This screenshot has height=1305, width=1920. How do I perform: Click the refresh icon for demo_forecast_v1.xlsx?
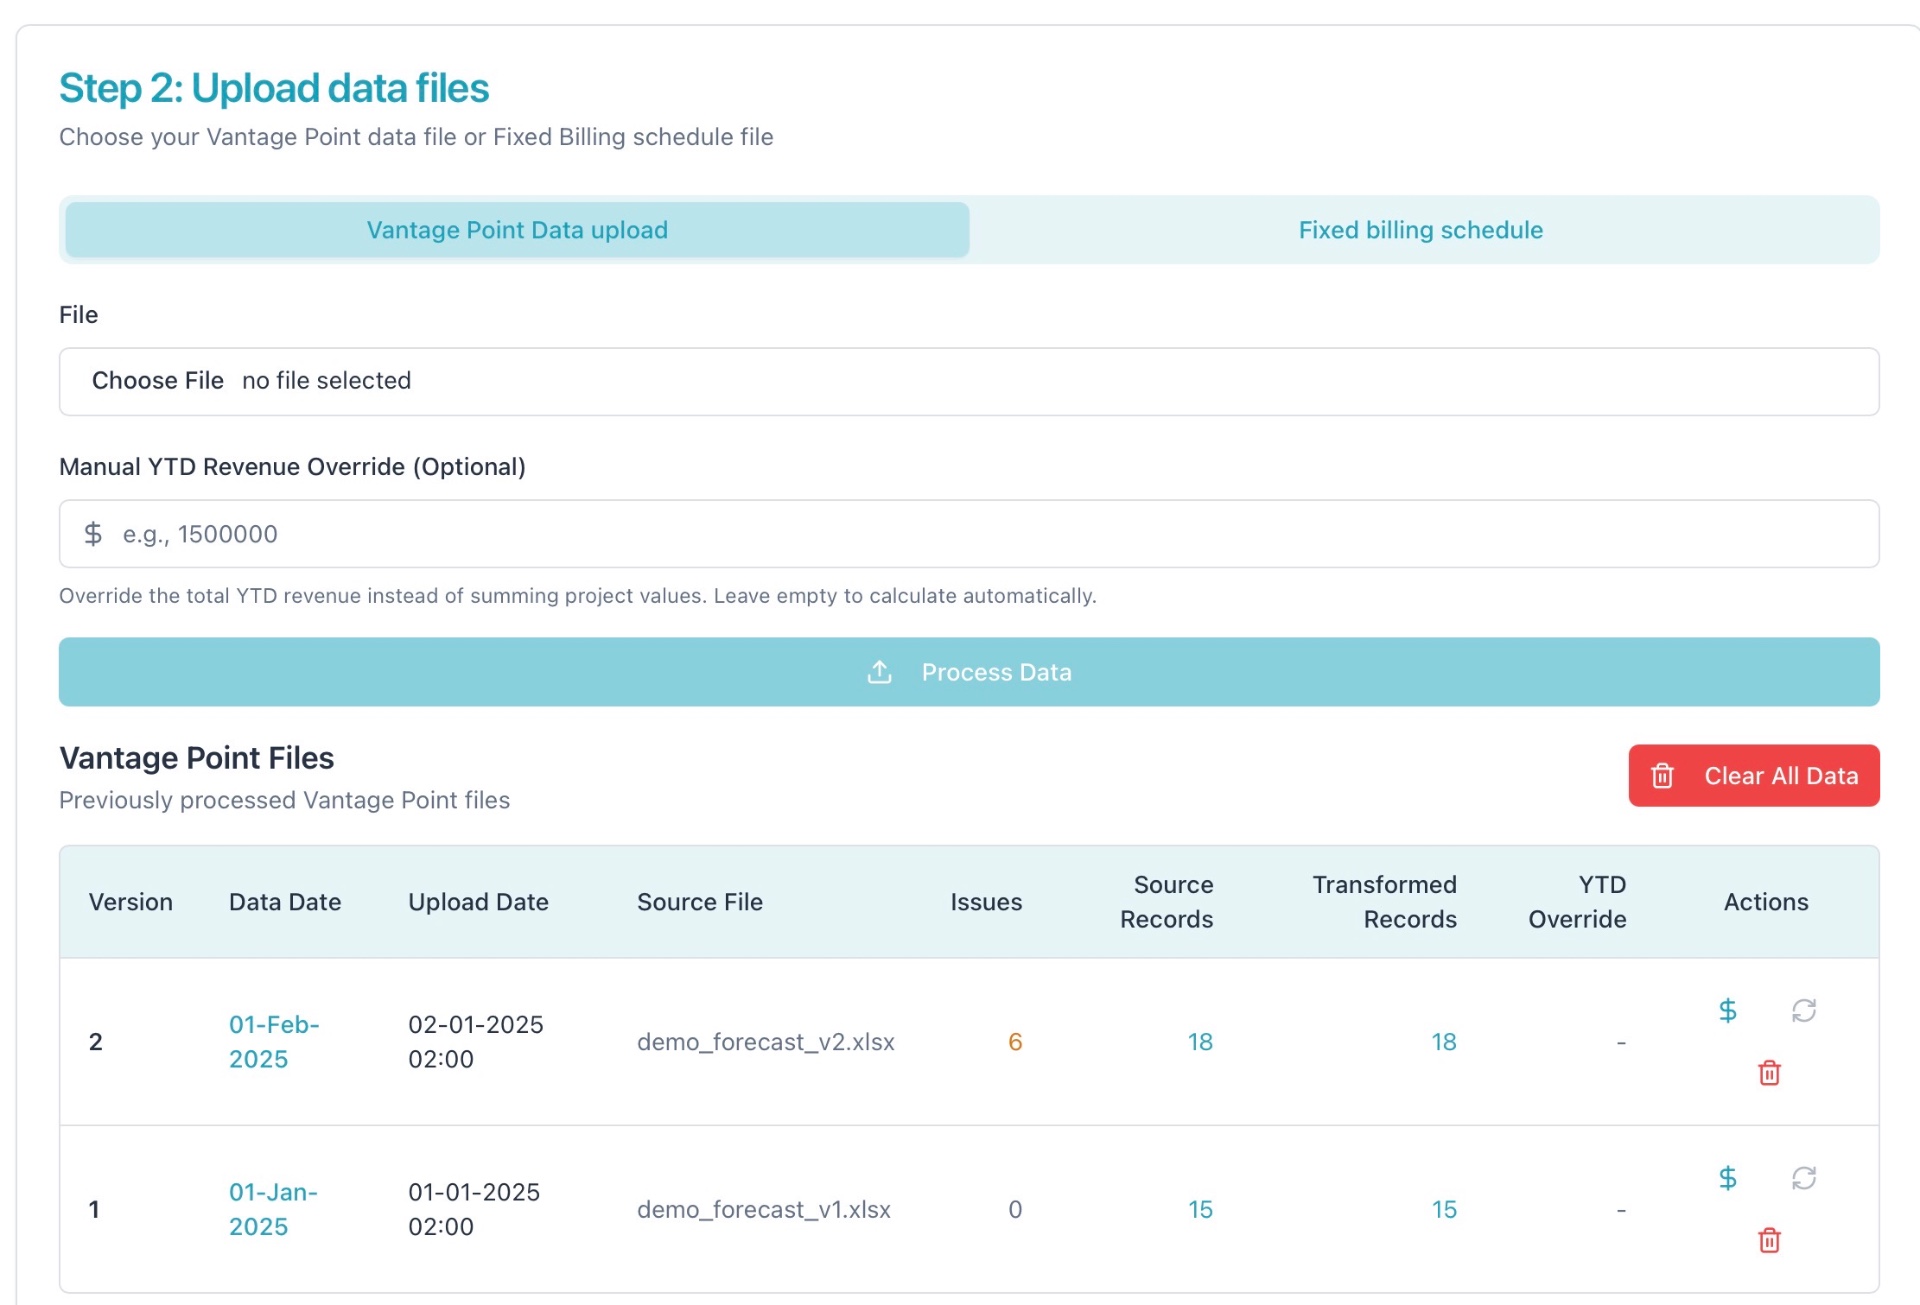click(1803, 1178)
